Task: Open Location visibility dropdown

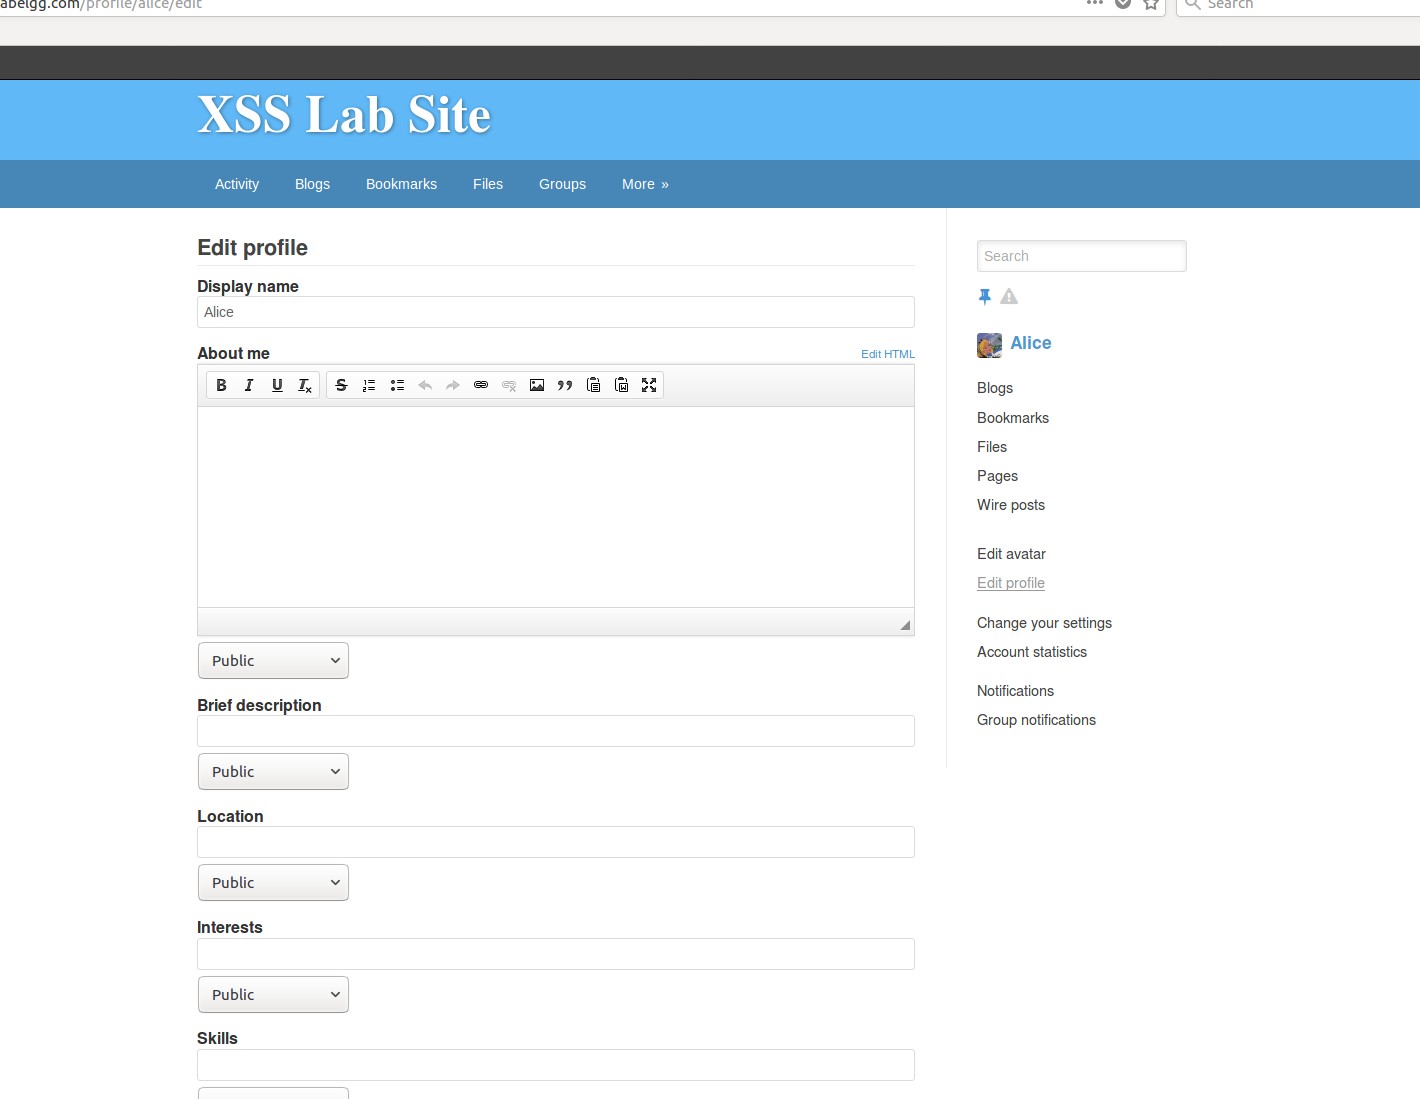Action: pyautogui.click(x=273, y=883)
